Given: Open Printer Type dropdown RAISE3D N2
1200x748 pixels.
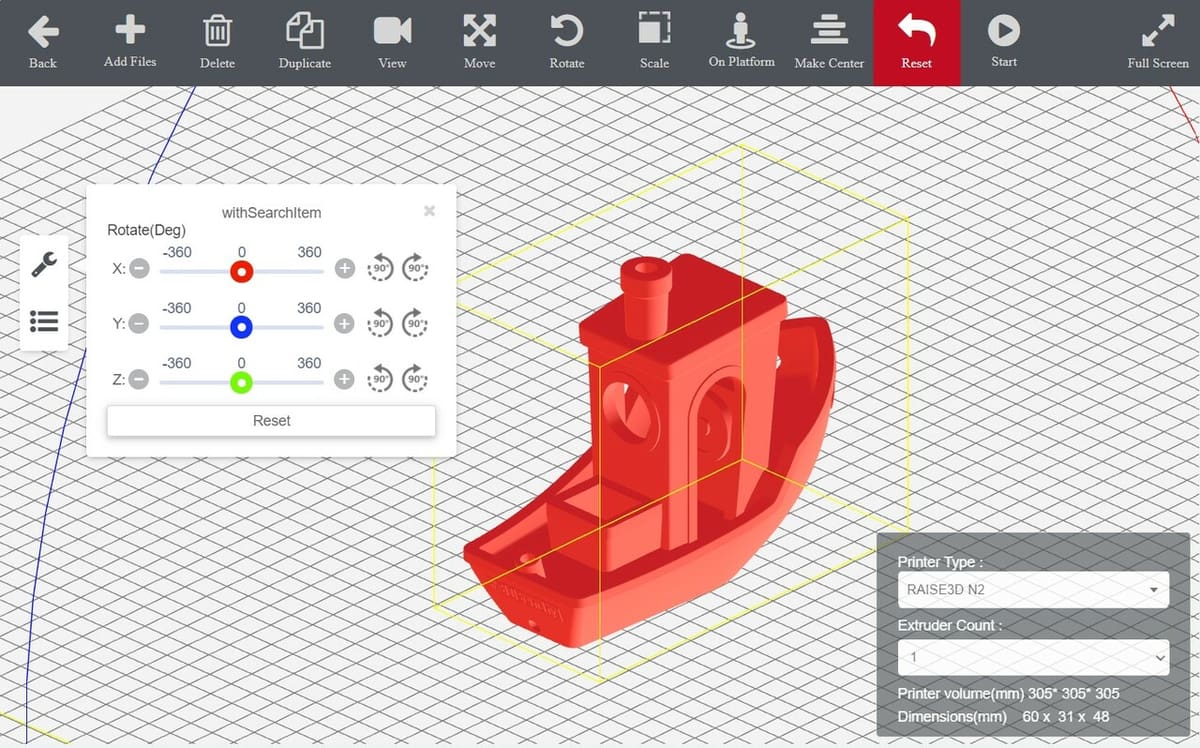Looking at the screenshot, I should [x=1033, y=590].
